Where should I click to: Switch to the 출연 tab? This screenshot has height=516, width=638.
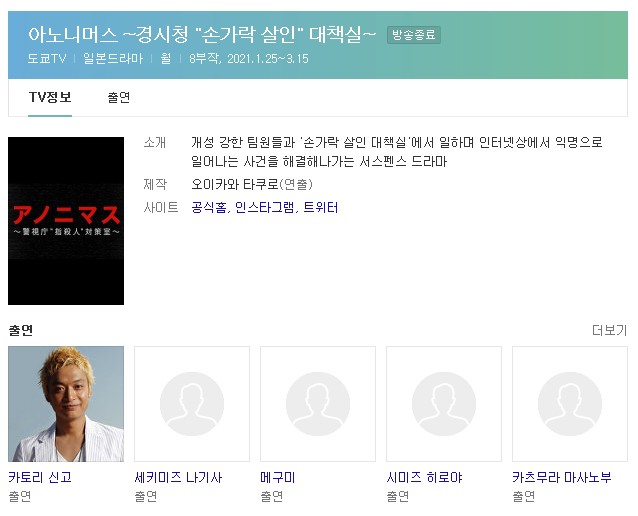pyautogui.click(x=118, y=98)
